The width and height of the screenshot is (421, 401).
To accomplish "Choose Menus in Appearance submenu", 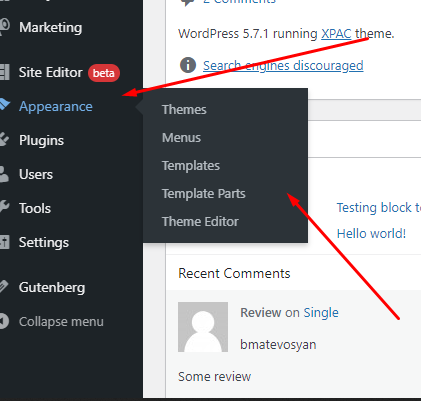I will coord(181,138).
